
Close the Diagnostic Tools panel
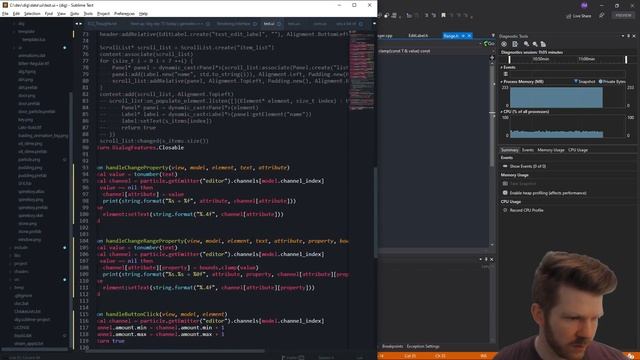click(634, 36)
